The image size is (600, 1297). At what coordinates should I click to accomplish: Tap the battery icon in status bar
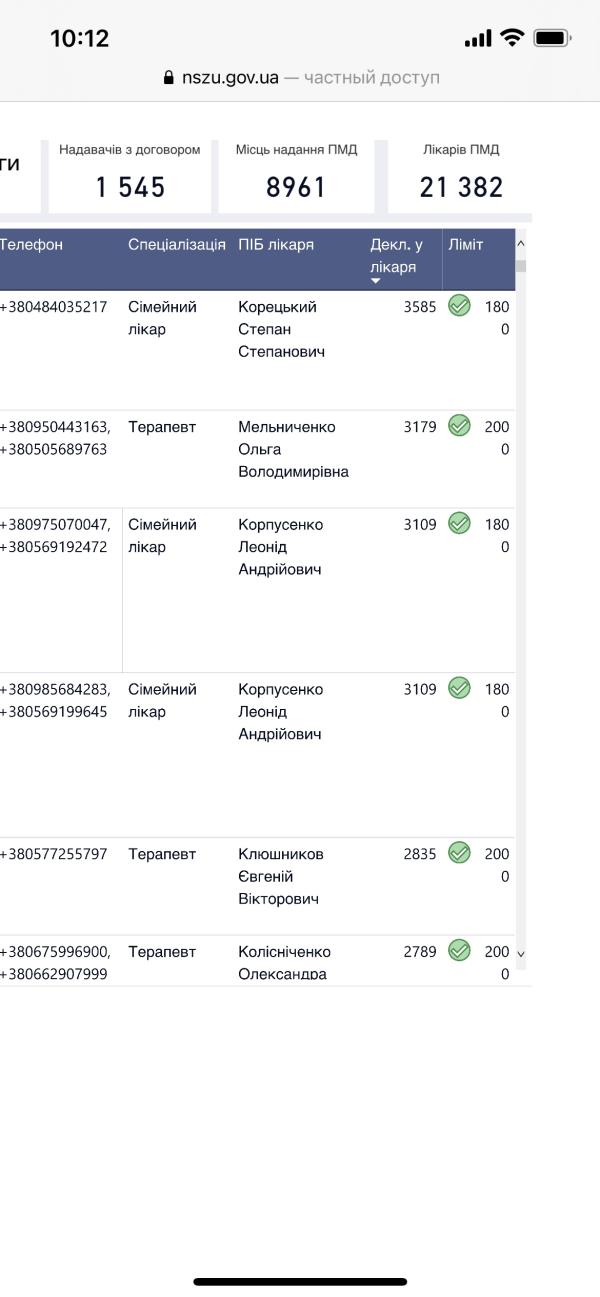click(552, 38)
